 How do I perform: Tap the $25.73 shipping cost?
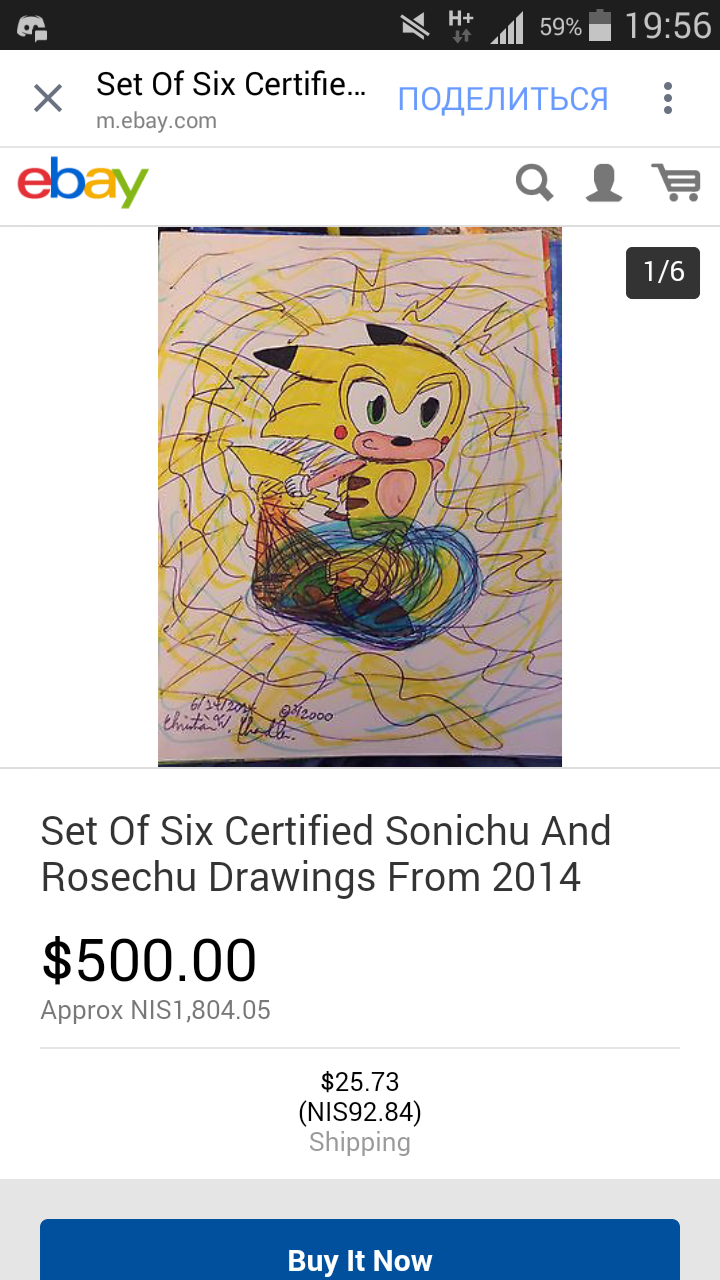coord(360,1082)
